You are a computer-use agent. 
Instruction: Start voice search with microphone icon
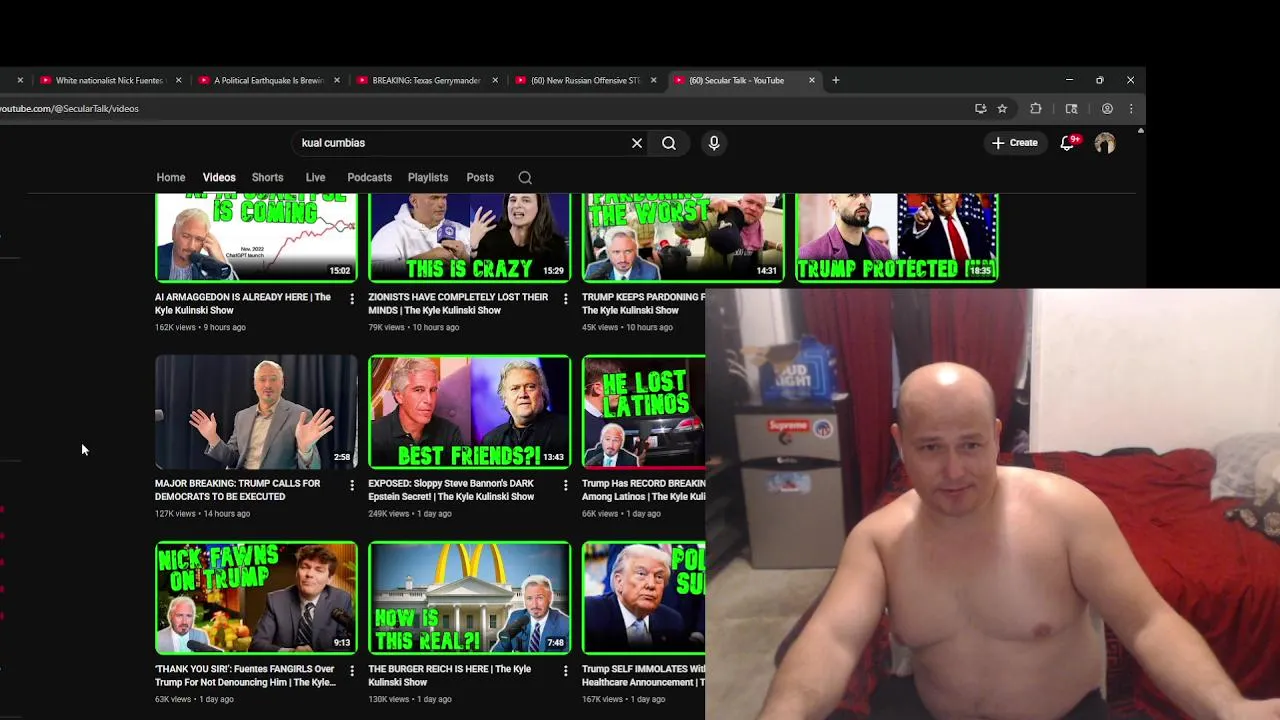[x=714, y=143]
